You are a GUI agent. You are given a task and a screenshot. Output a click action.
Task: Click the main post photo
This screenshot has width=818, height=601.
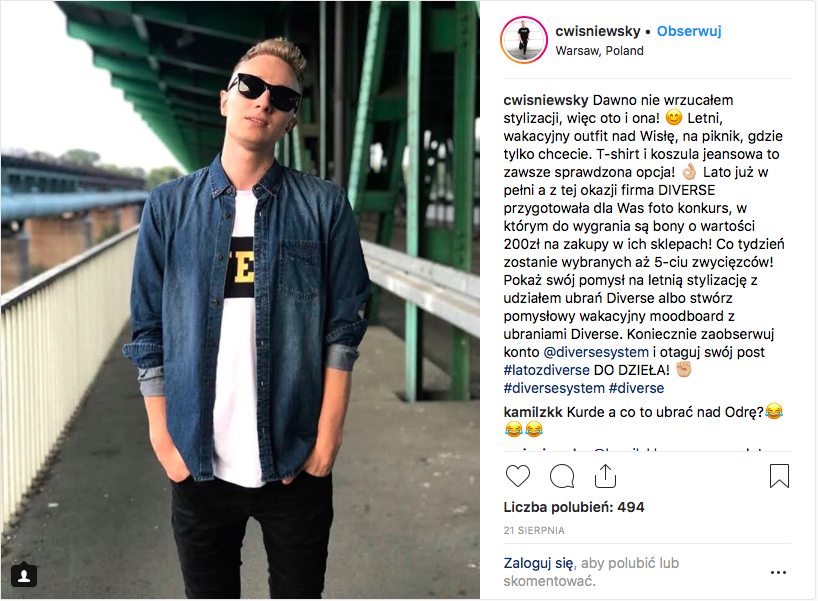pos(240,300)
